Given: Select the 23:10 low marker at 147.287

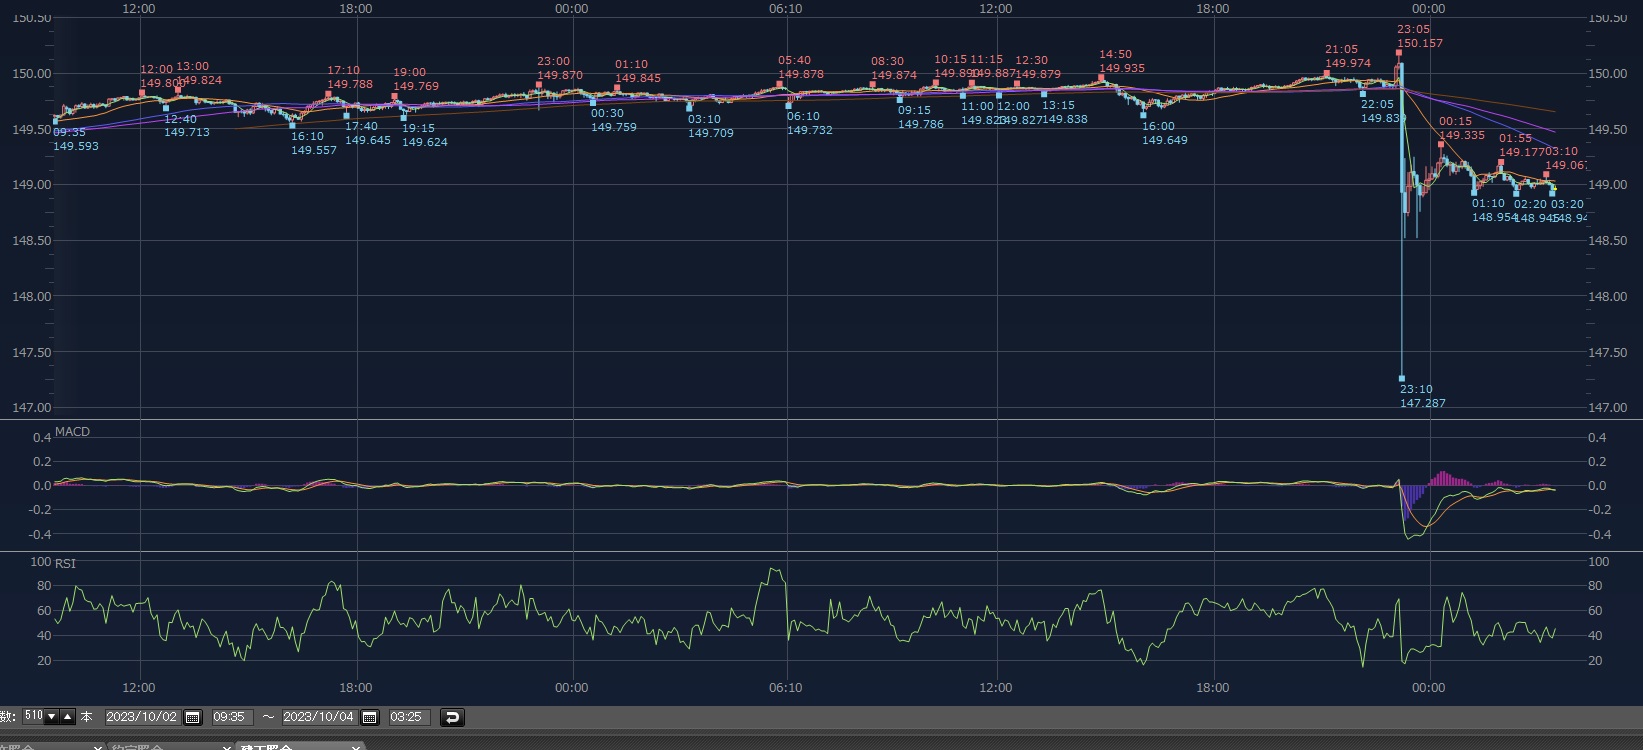Looking at the screenshot, I should click(1402, 379).
